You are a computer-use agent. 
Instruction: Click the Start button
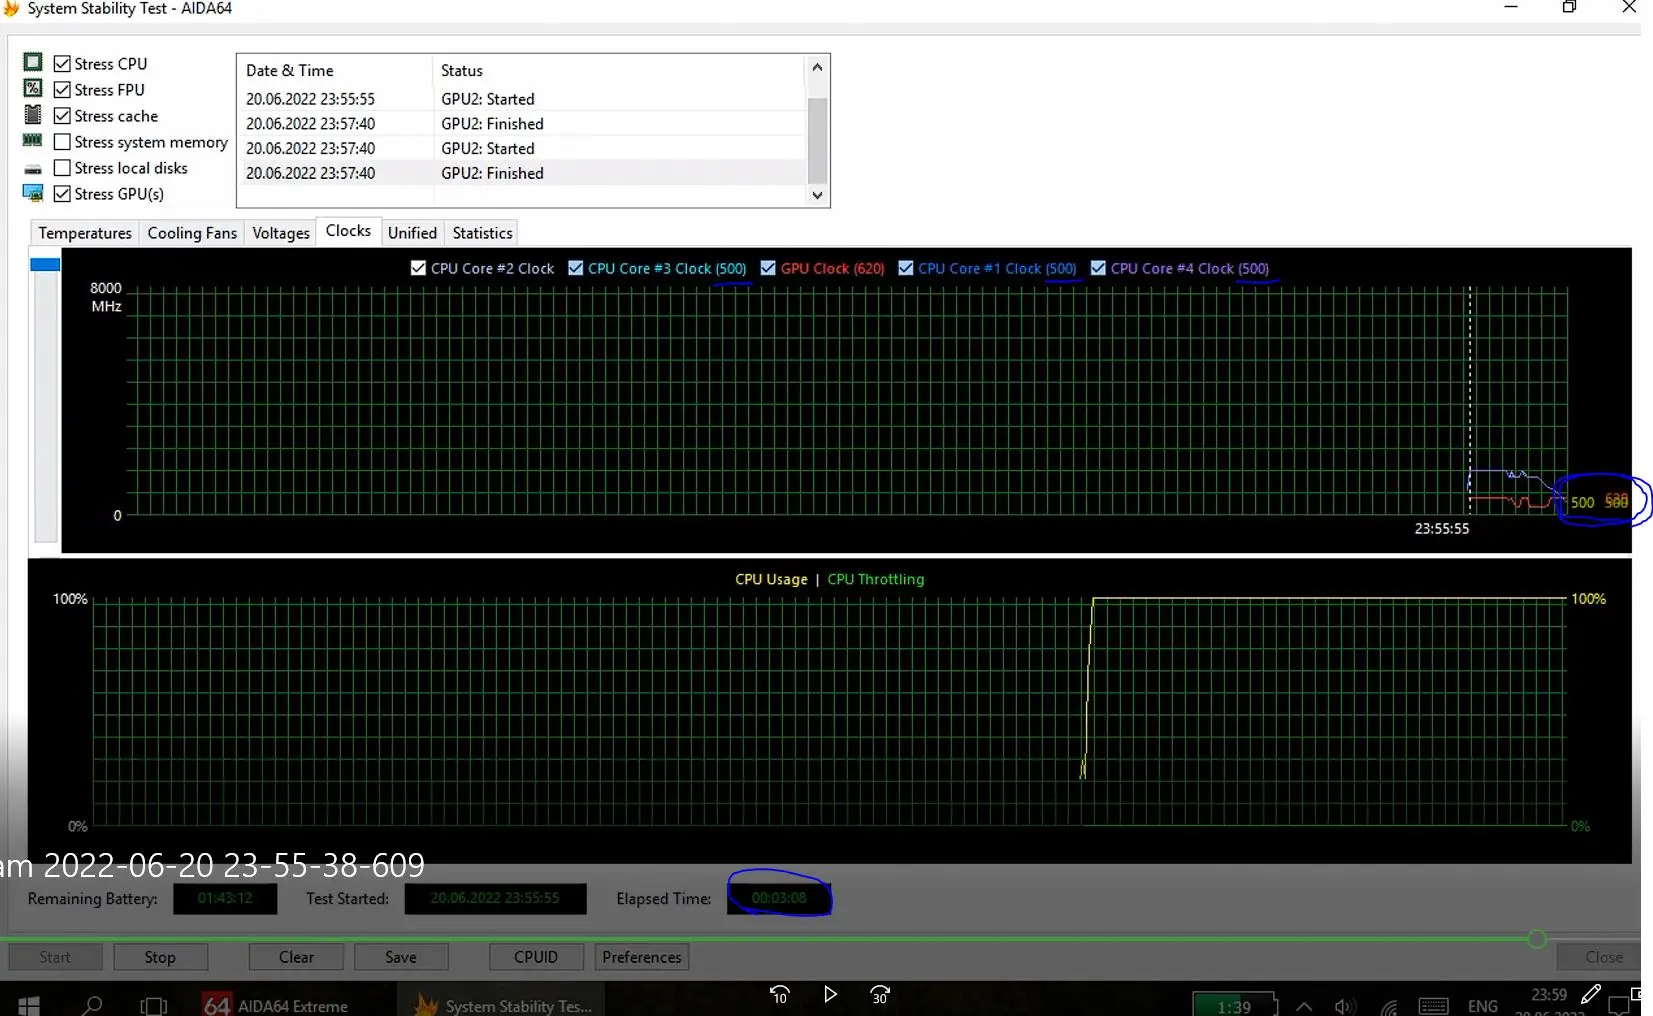click(55, 957)
